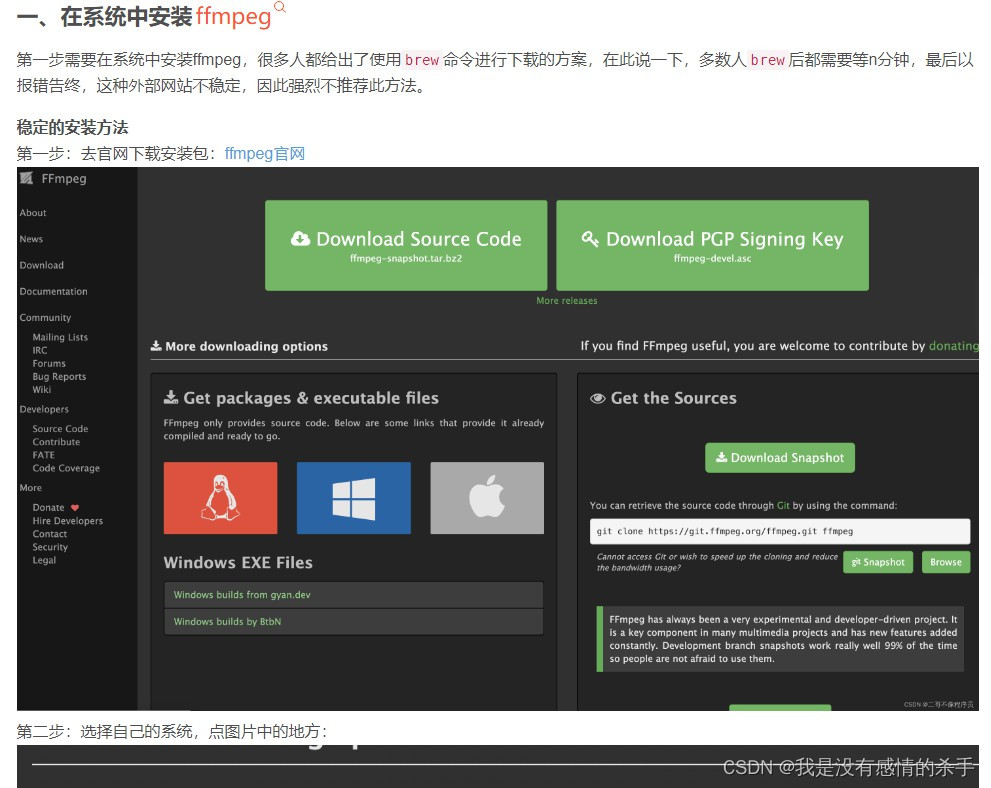Viewport: 991px width, 788px height.
Task: Select the Windows logo icon tile
Action: [x=354, y=498]
